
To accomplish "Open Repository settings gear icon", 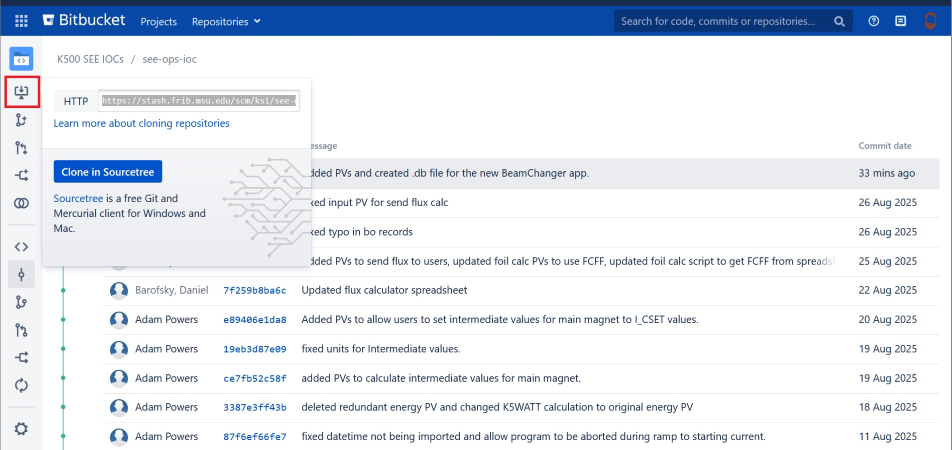I will (x=21, y=429).
